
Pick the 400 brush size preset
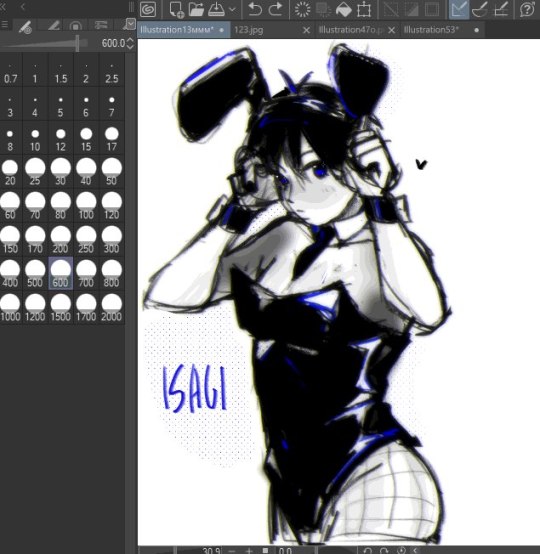tap(10, 274)
